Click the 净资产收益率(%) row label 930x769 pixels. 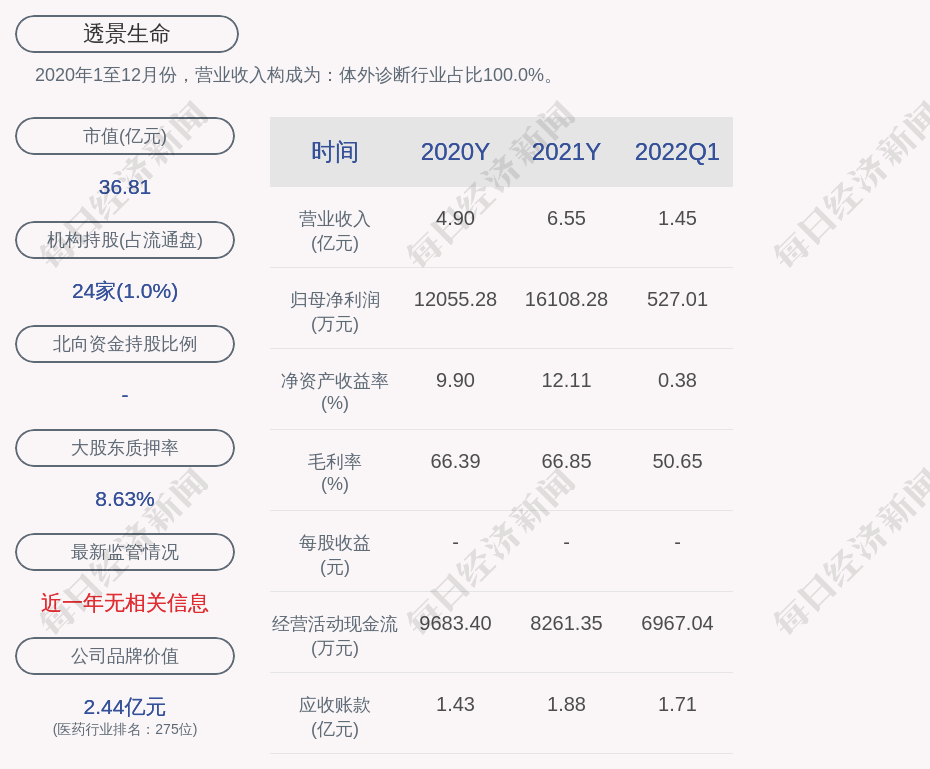335,392
